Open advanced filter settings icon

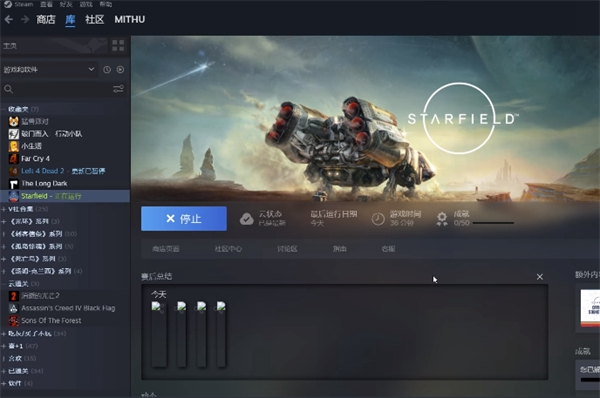click(x=118, y=89)
